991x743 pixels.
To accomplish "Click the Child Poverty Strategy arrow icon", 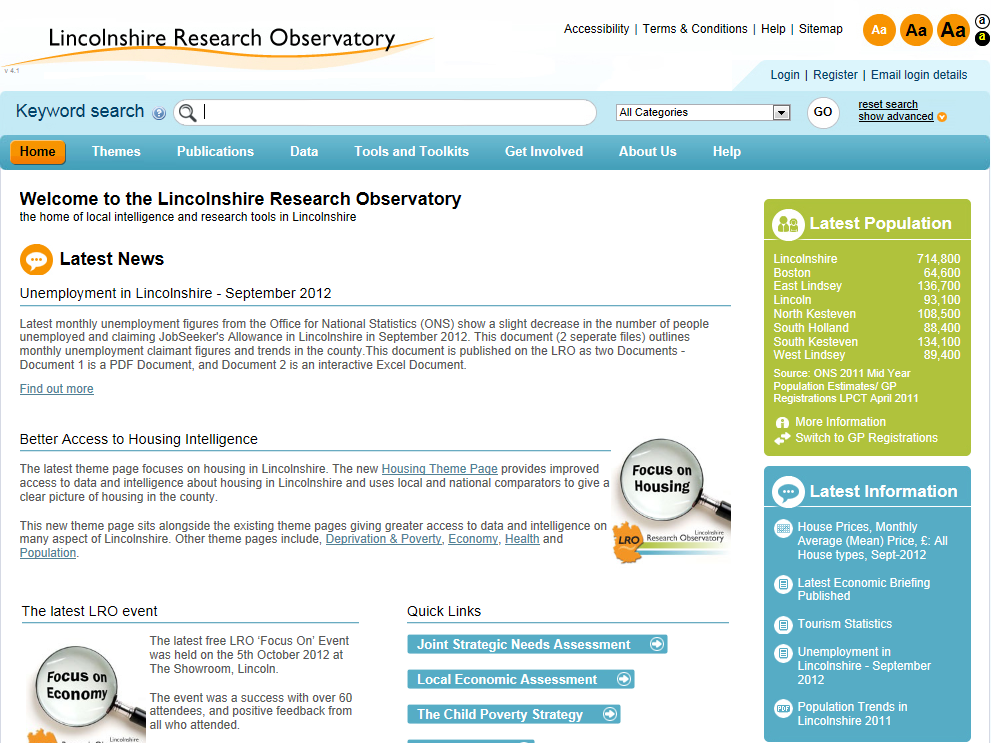I will pyautogui.click(x=610, y=714).
